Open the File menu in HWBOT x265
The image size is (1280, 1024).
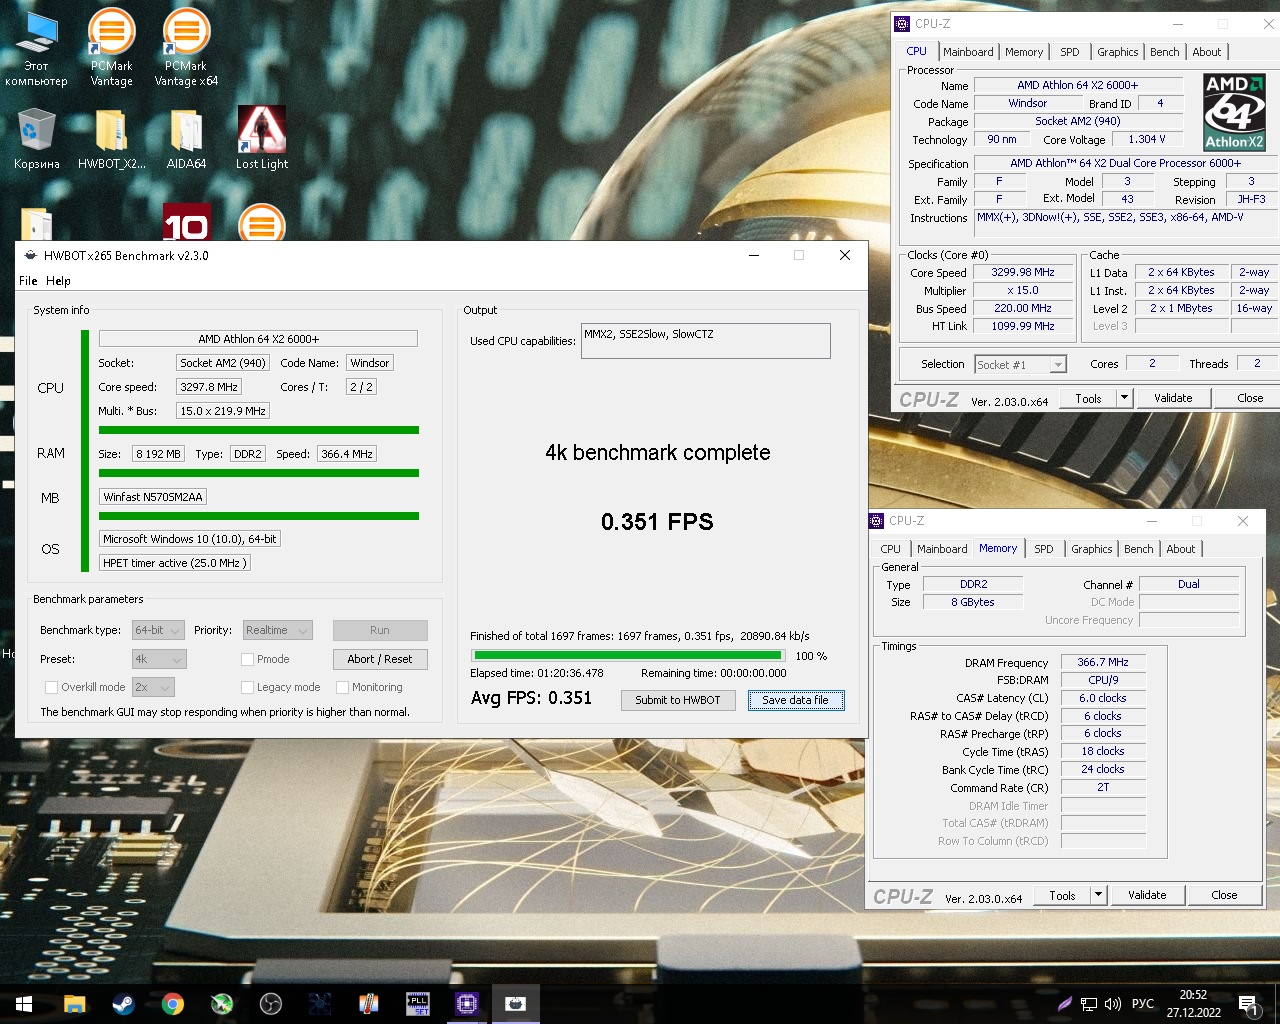click(28, 281)
